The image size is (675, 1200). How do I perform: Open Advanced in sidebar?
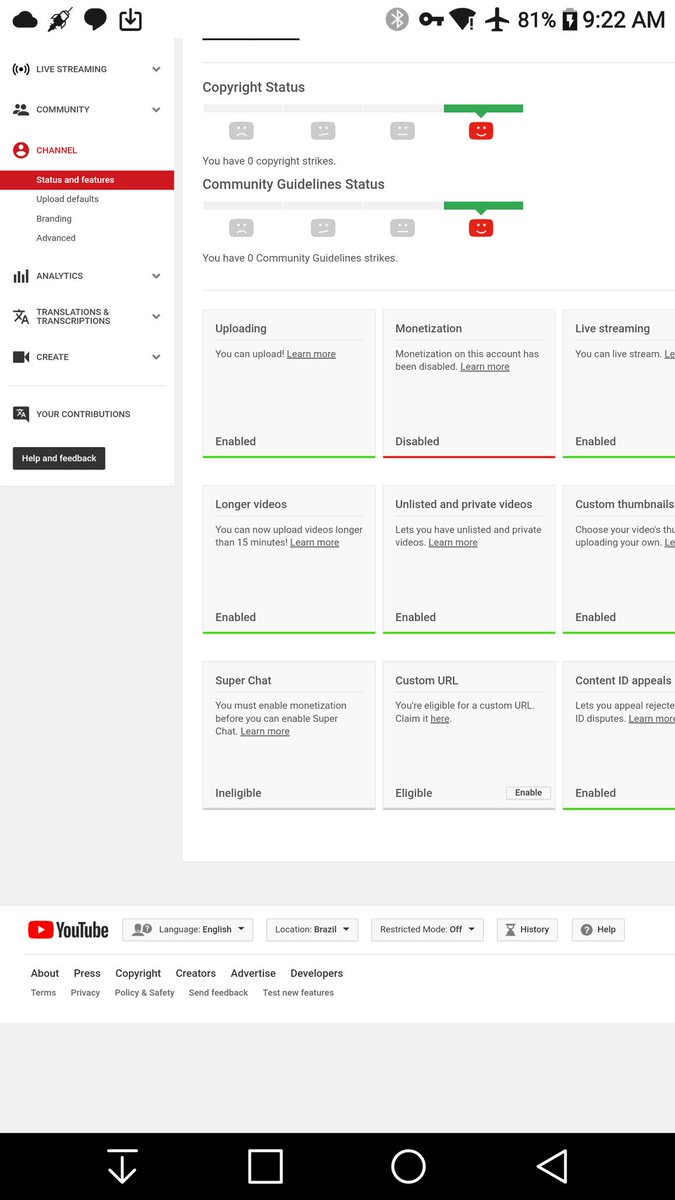[56, 238]
